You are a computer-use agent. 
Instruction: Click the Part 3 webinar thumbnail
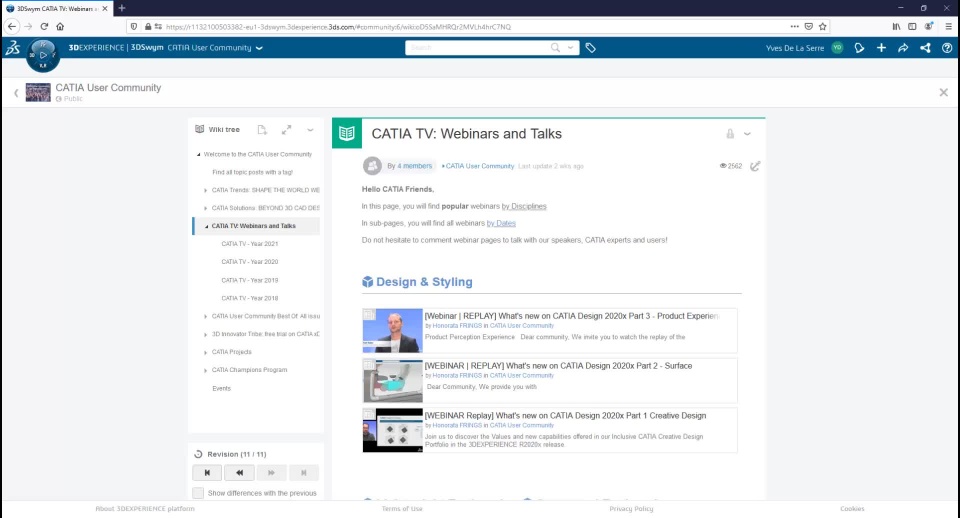tap(392, 331)
